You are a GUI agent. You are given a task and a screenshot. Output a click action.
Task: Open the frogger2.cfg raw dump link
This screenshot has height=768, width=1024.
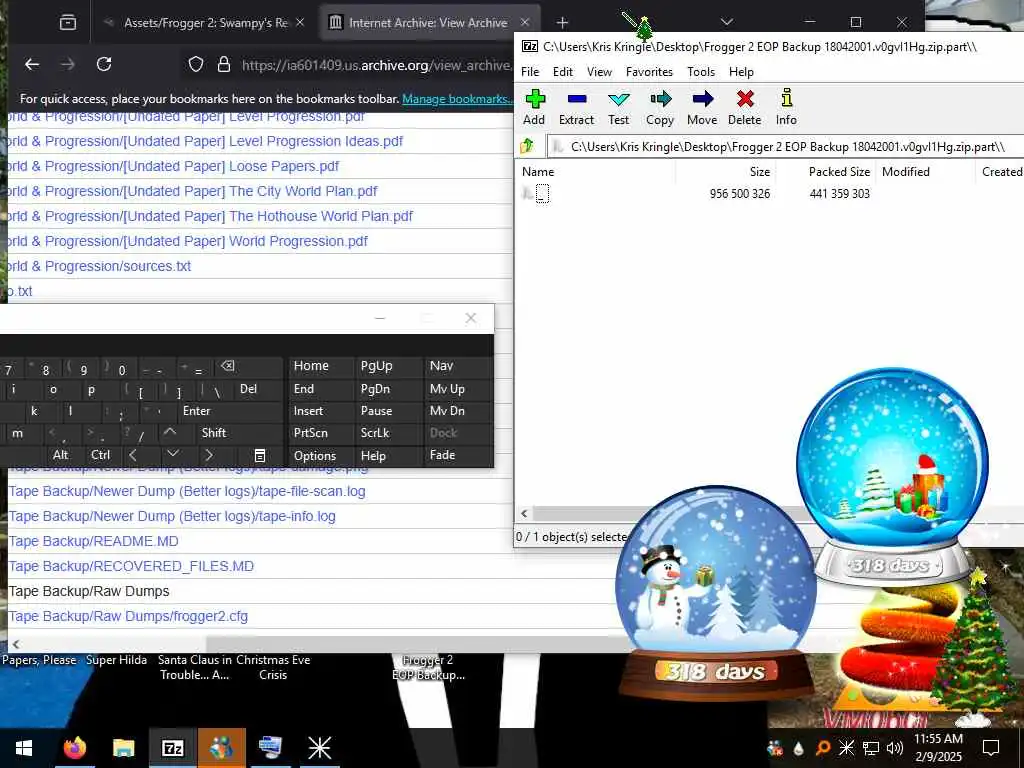128,616
